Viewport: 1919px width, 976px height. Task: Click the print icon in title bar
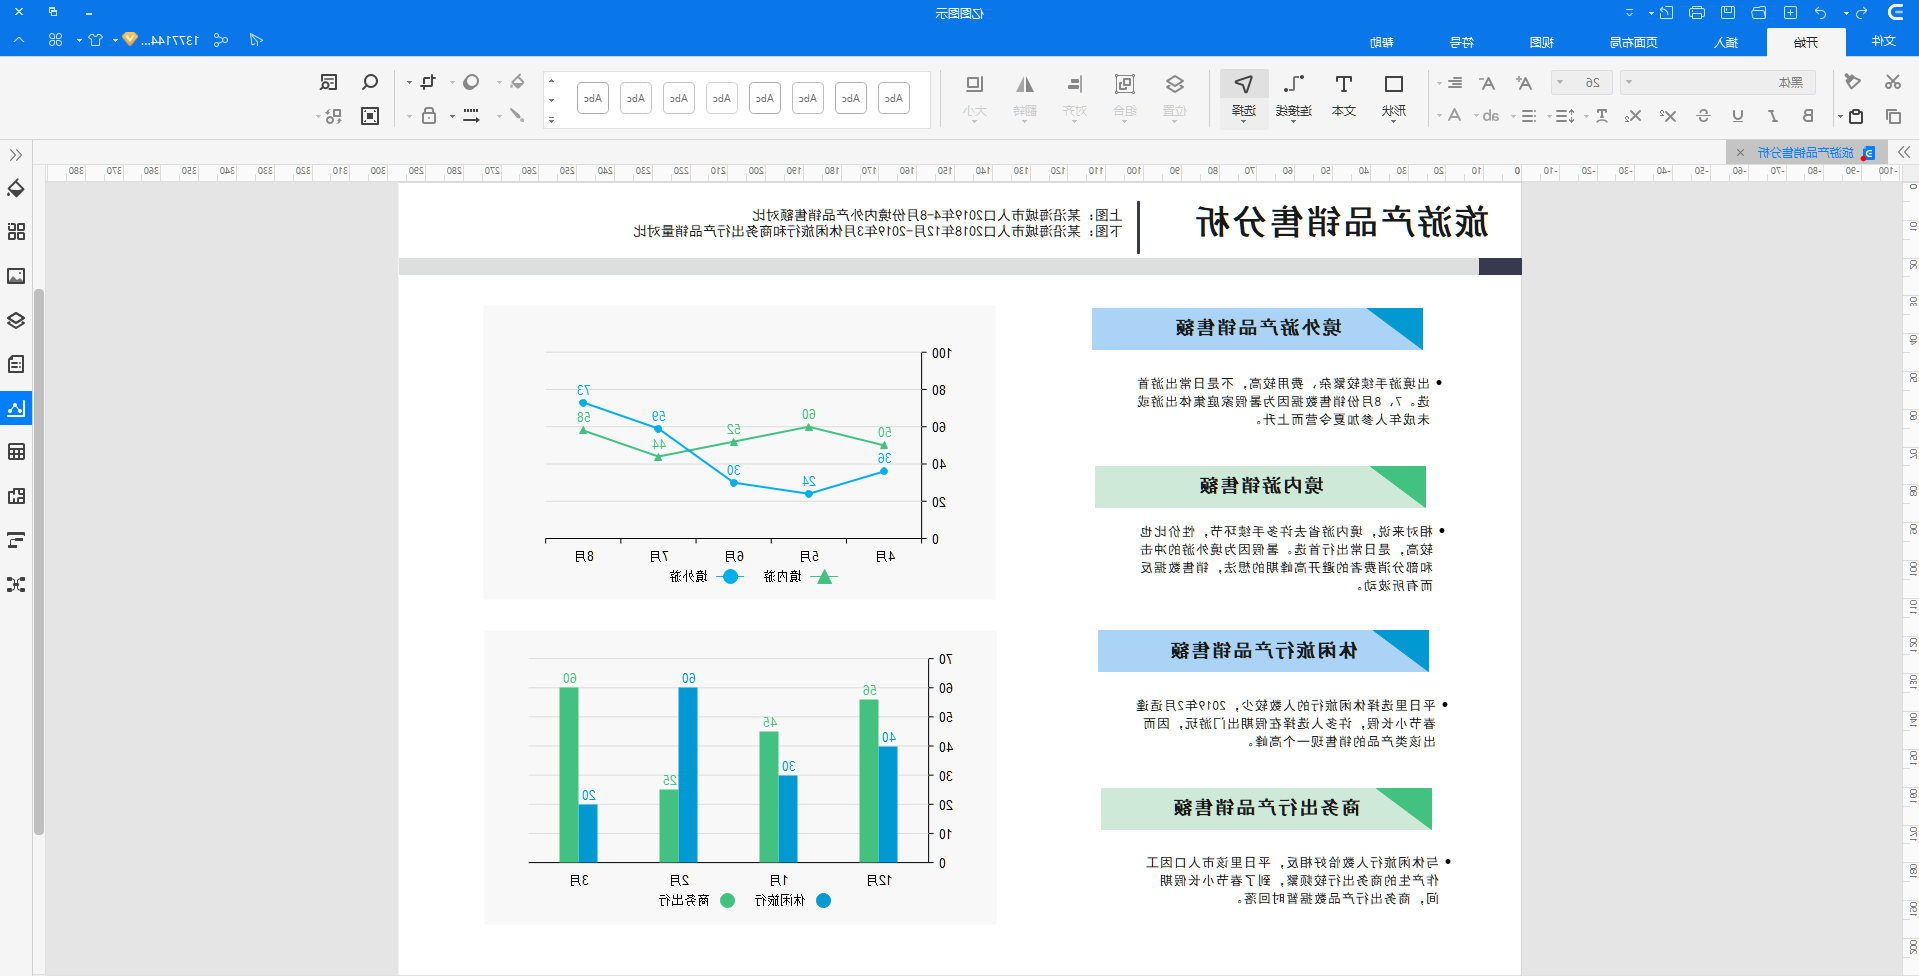(1697, 13)
